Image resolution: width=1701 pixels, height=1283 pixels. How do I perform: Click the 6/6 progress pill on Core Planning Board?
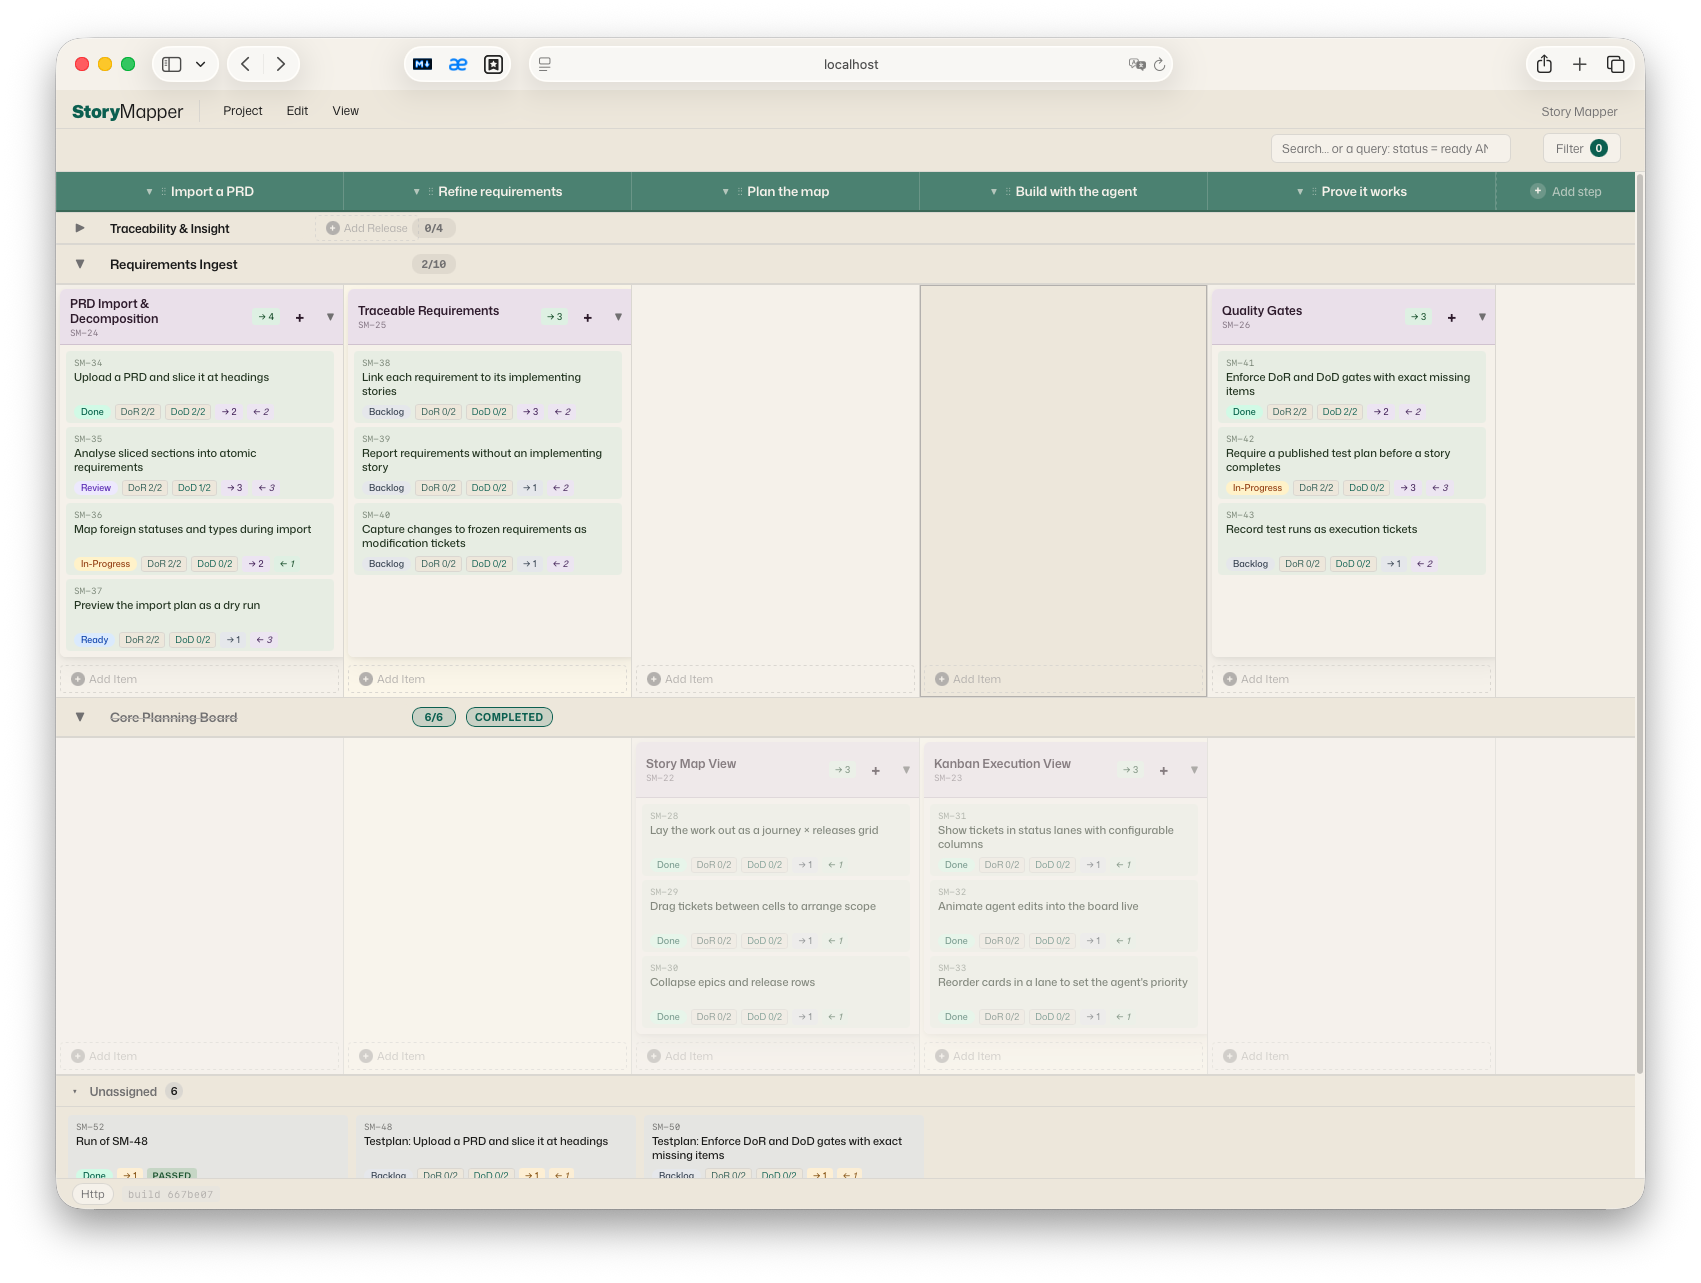point(434,717)
